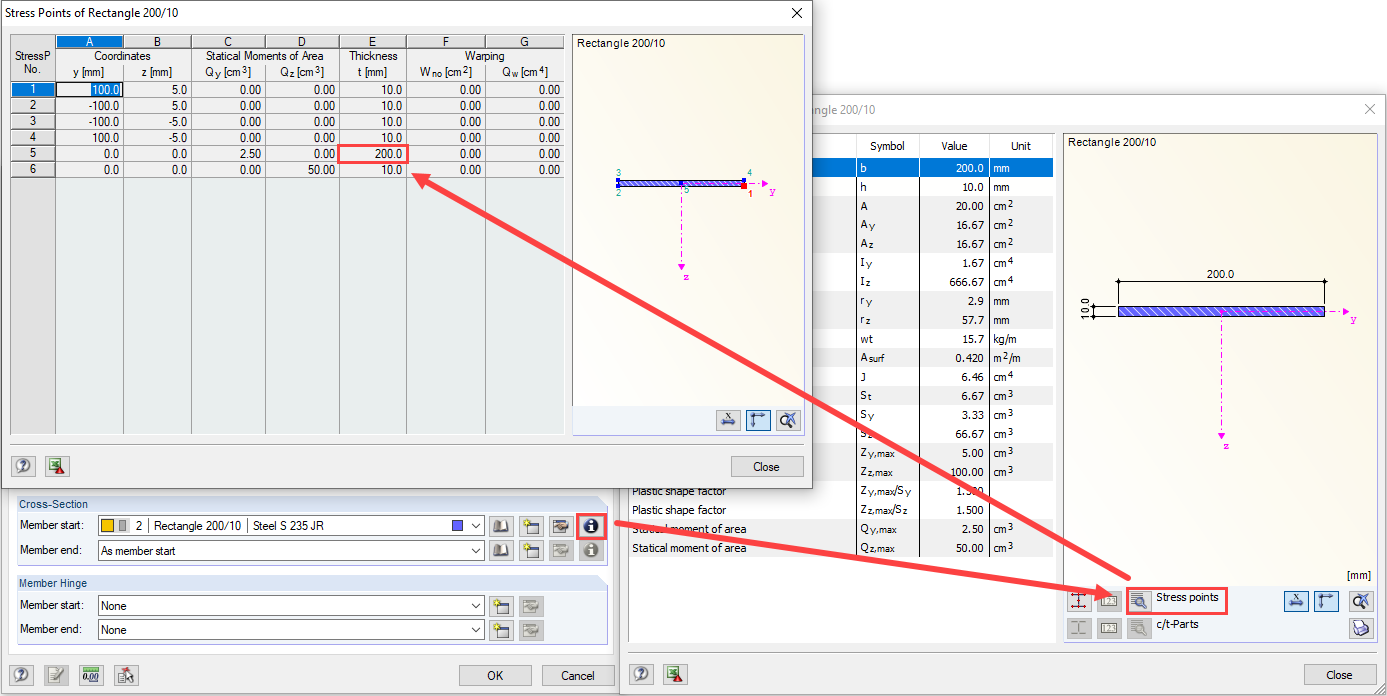1387x696 pixels.
Task: Reset zoom in the Stress Points graphic
Action: tap(788, 420)
